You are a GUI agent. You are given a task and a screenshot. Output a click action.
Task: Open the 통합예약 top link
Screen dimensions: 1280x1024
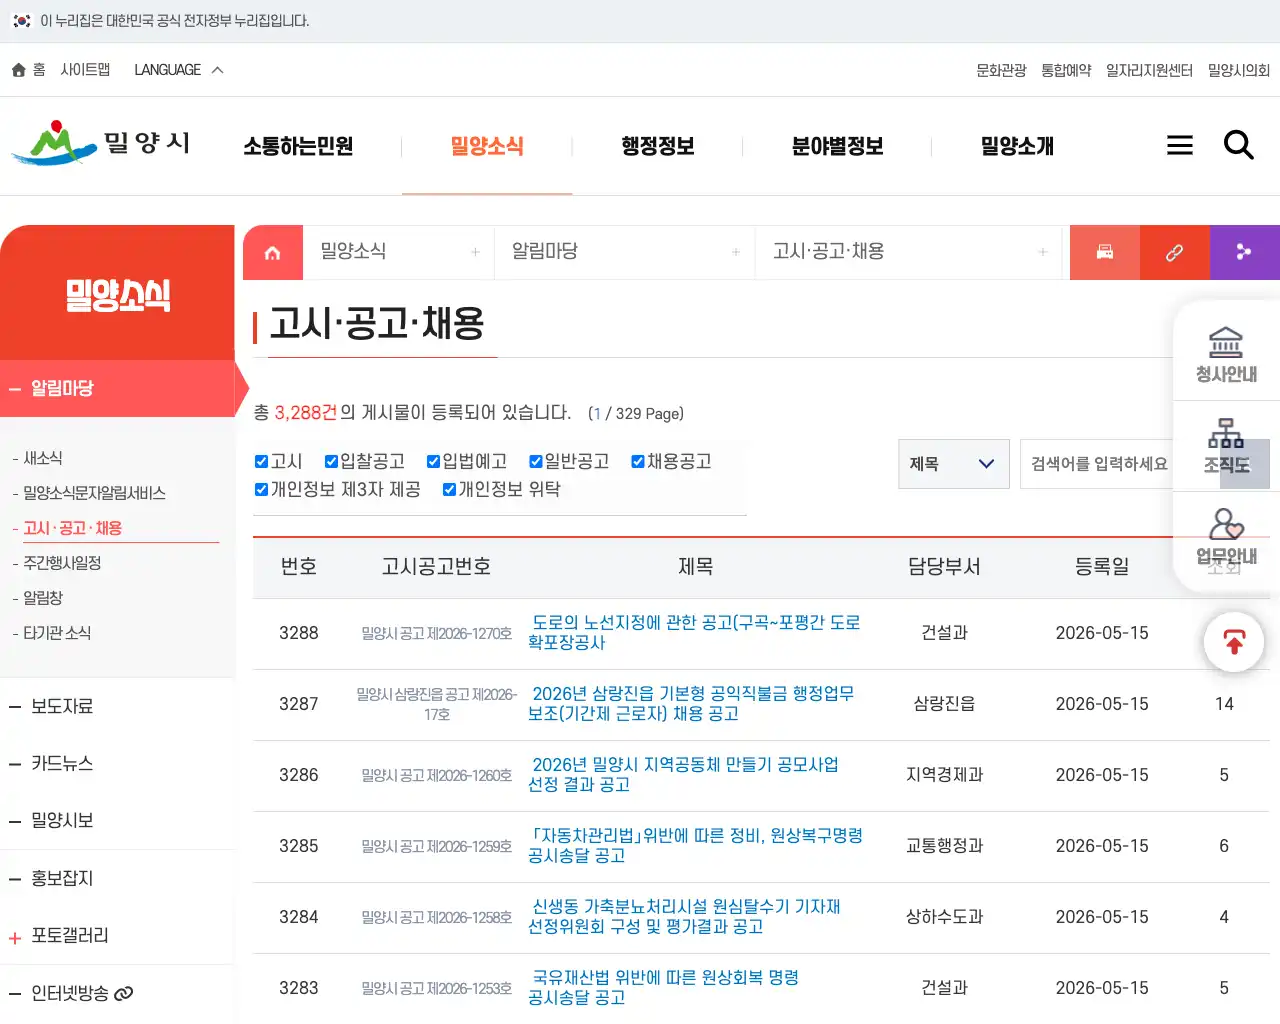[x=1066, y=70]
